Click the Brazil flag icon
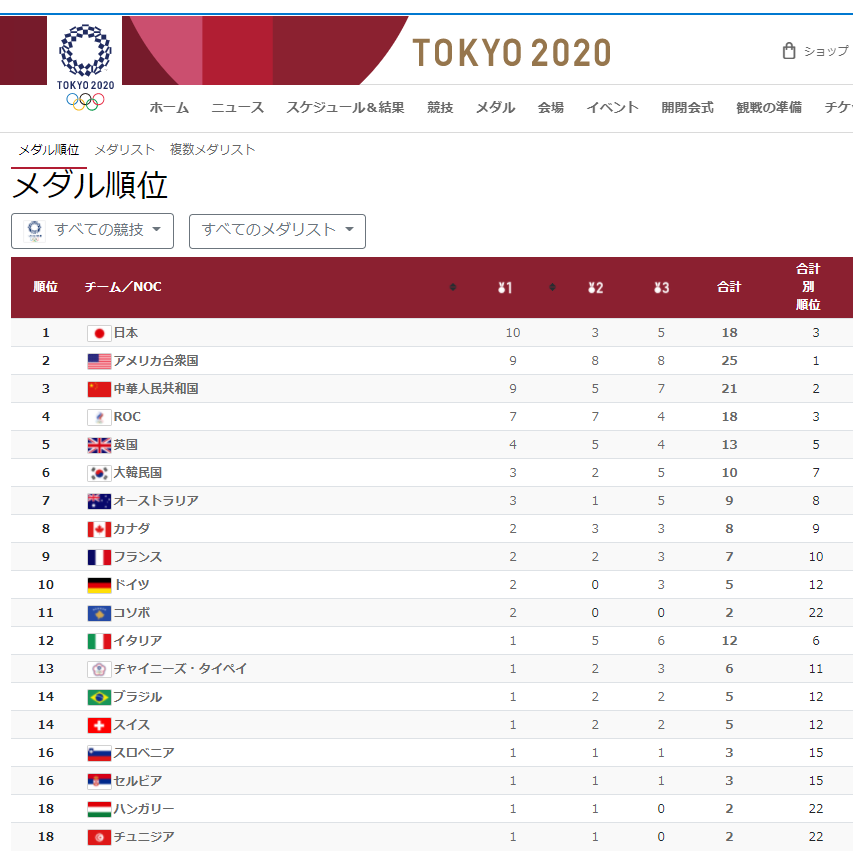Viewport: 853px width, 851px height. tap(99, 697)
